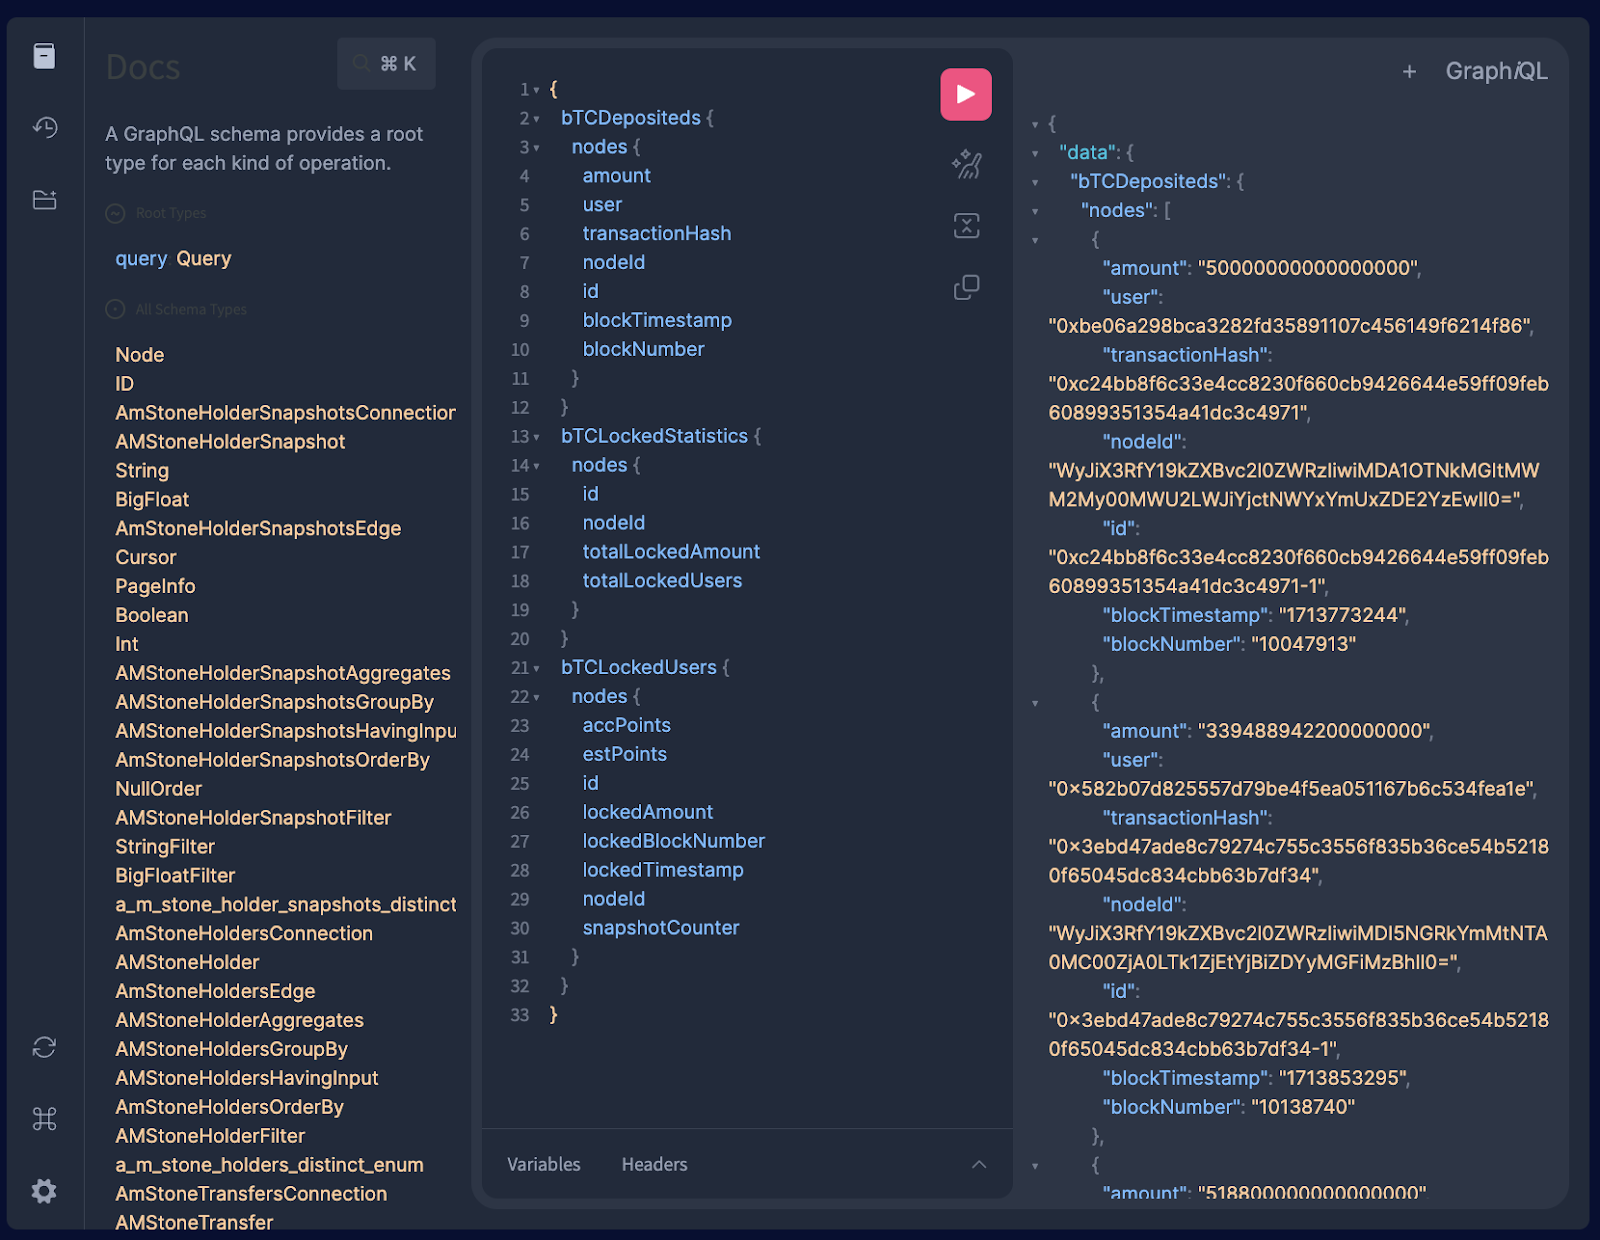Click the Merge fragments icon
The height and width of the screenshot is (1240, 1600).
point(966,226)
